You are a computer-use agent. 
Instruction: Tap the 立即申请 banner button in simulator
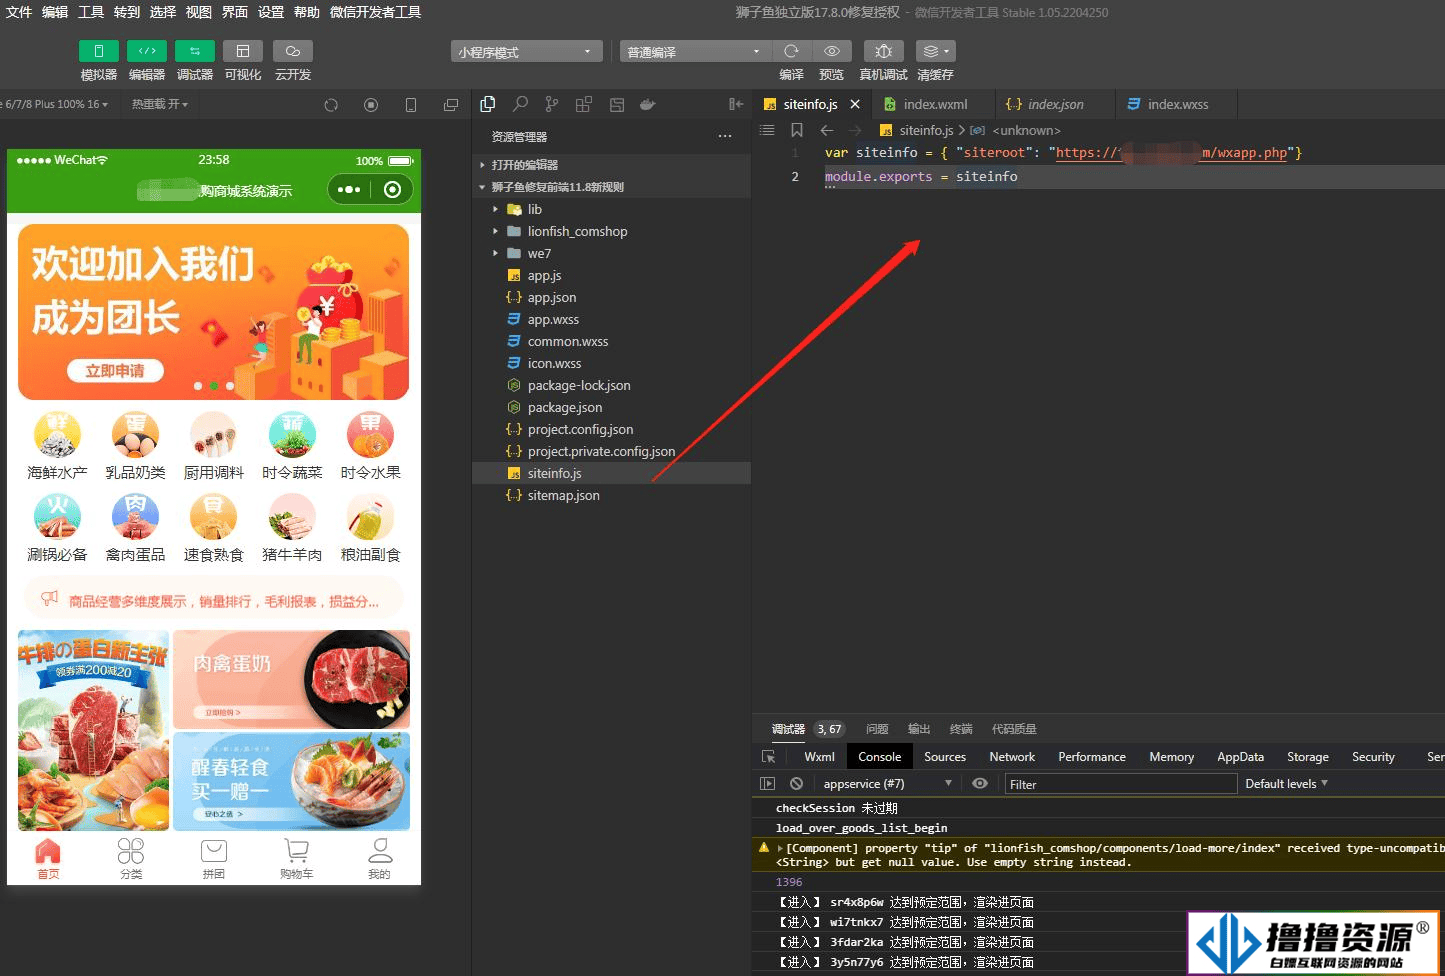pos(115,371)
